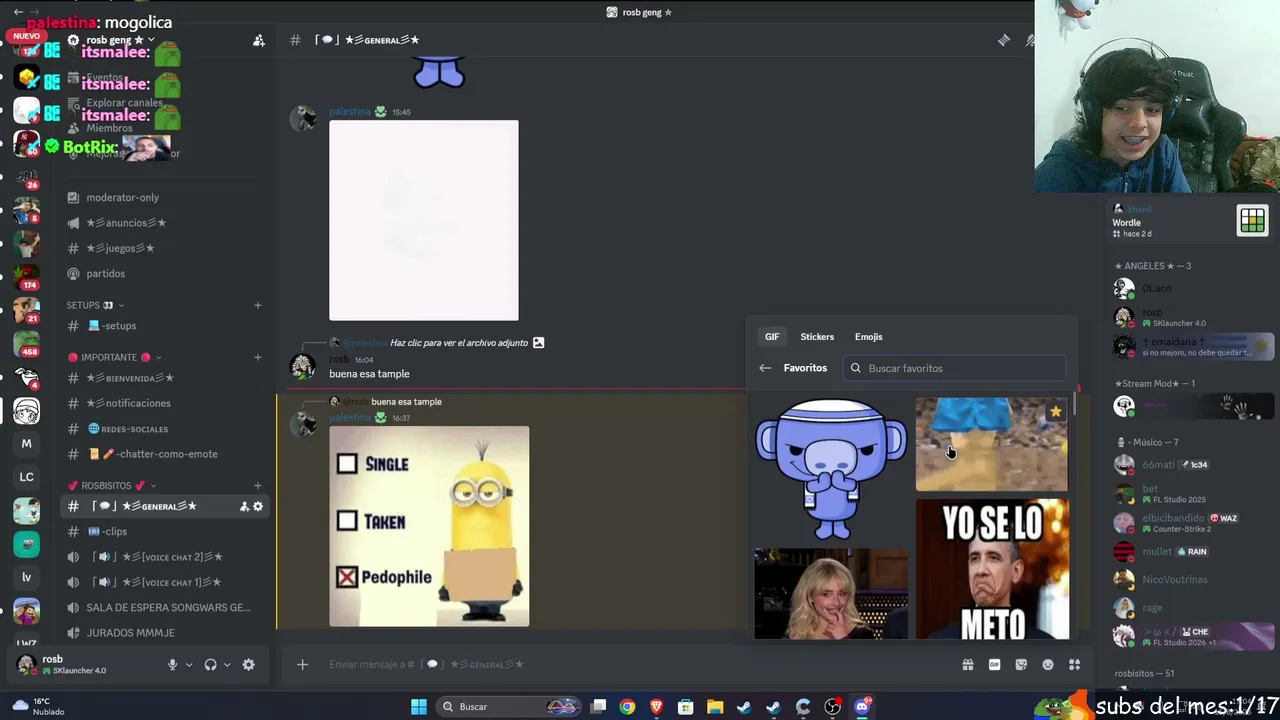
Task: Open the apps launcher icon
Action: [x=1075, y=665]
